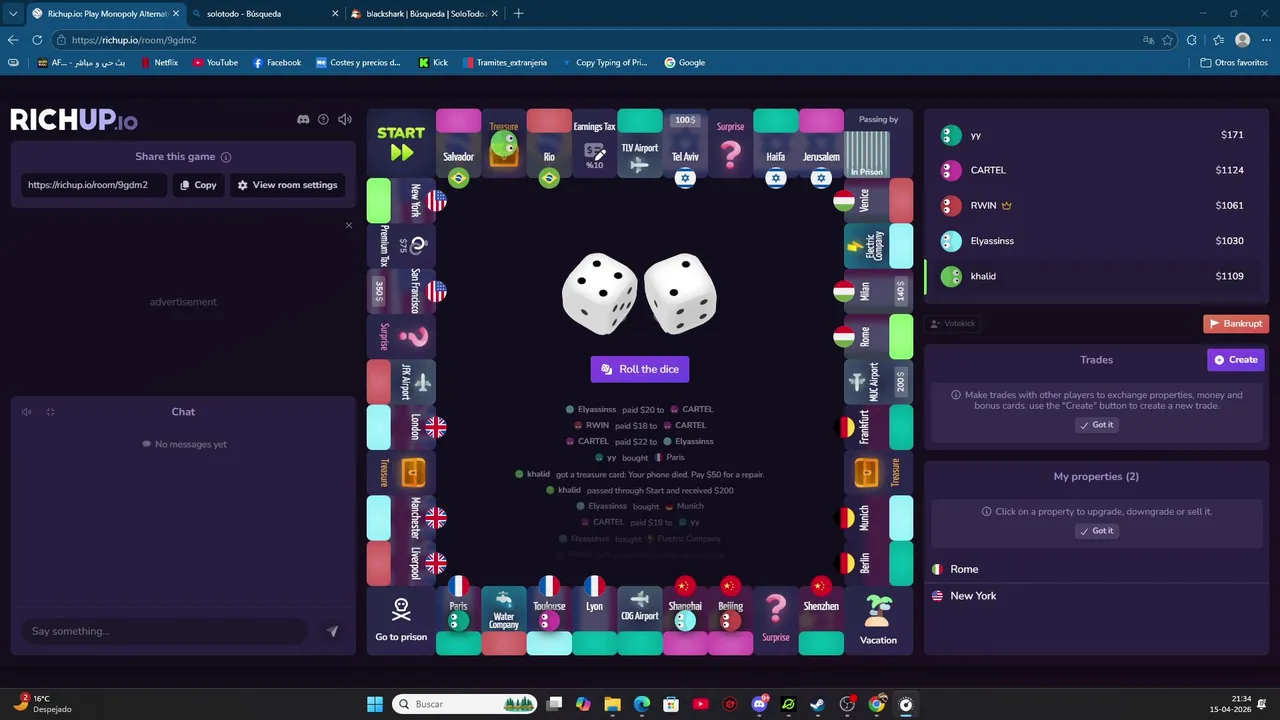Close the advertisement with the X icon
This screenshot has width=1280, height=720.
point(349,225)
